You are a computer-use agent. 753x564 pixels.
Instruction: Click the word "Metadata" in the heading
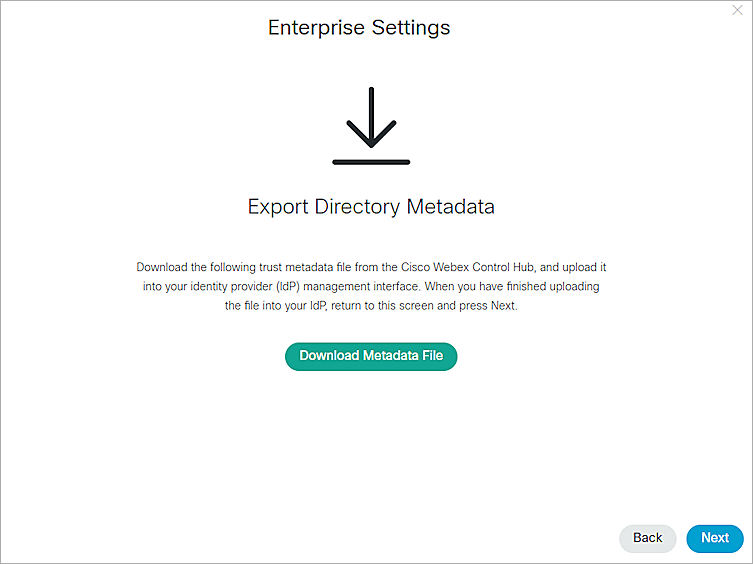point(450,207)
